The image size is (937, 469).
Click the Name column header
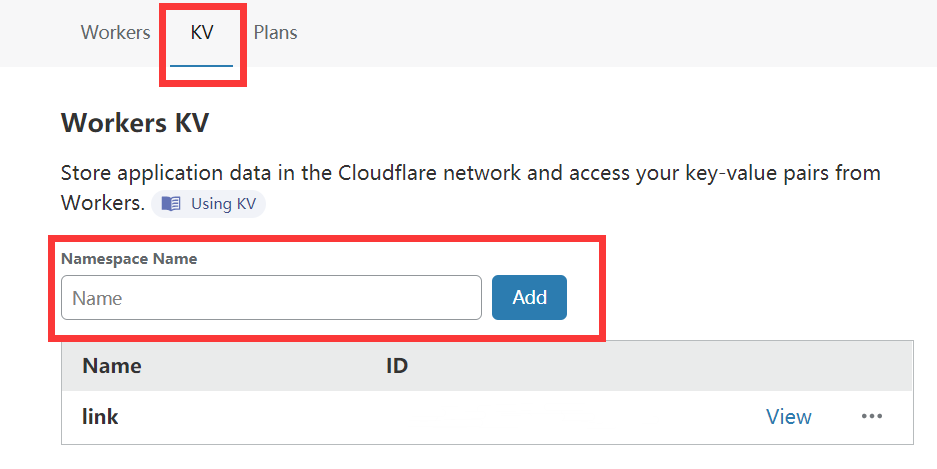pyautogui.click(x=112, y=366)
